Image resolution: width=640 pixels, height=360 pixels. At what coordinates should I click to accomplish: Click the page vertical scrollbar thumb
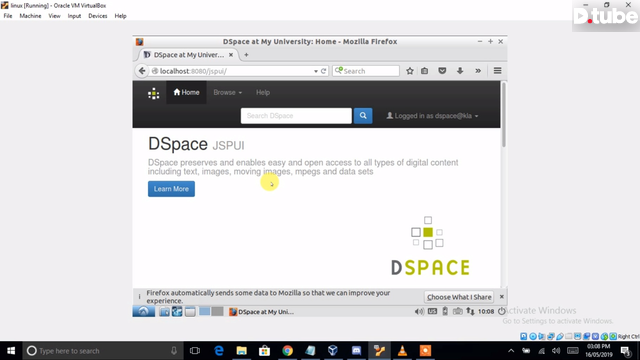coord(504,115)
